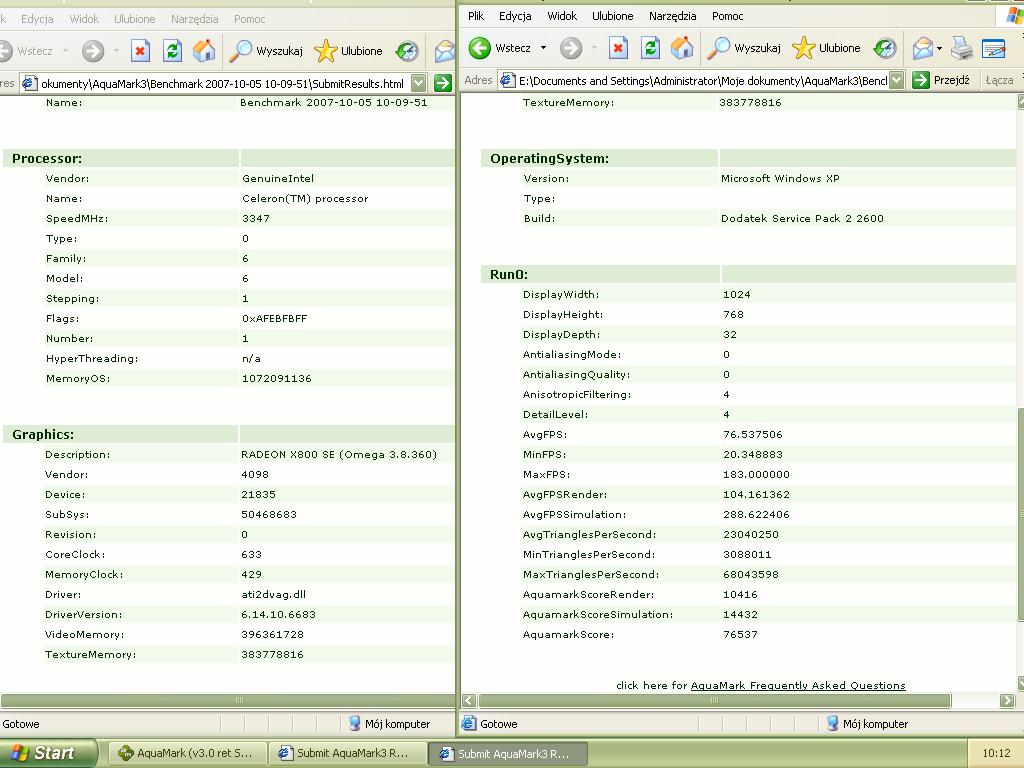Select Celeron(TM) processor name value

(x=305, y=199)
